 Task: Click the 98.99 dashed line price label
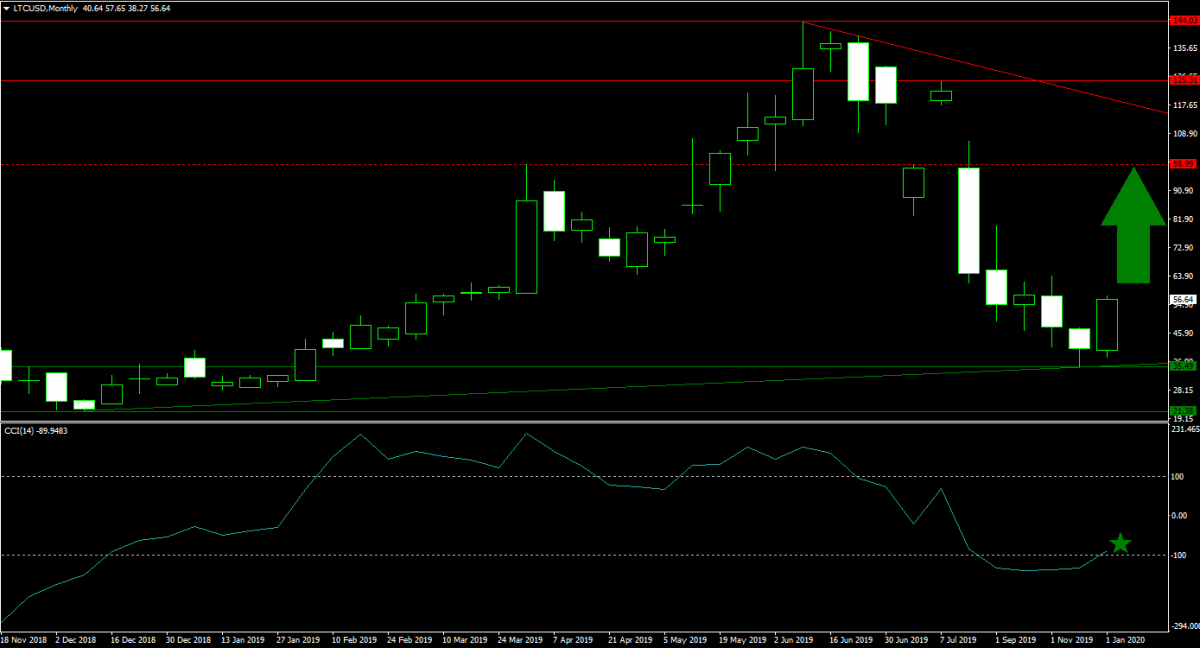click(x=1183, y=163)
